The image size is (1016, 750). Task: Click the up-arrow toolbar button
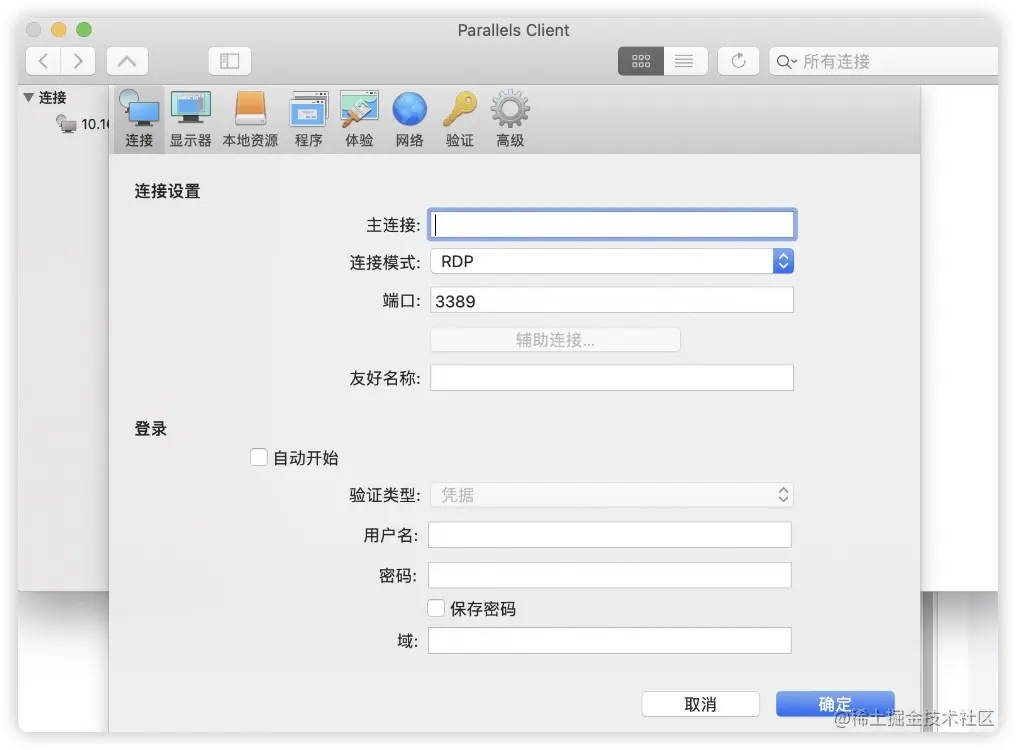click(127, 61)
